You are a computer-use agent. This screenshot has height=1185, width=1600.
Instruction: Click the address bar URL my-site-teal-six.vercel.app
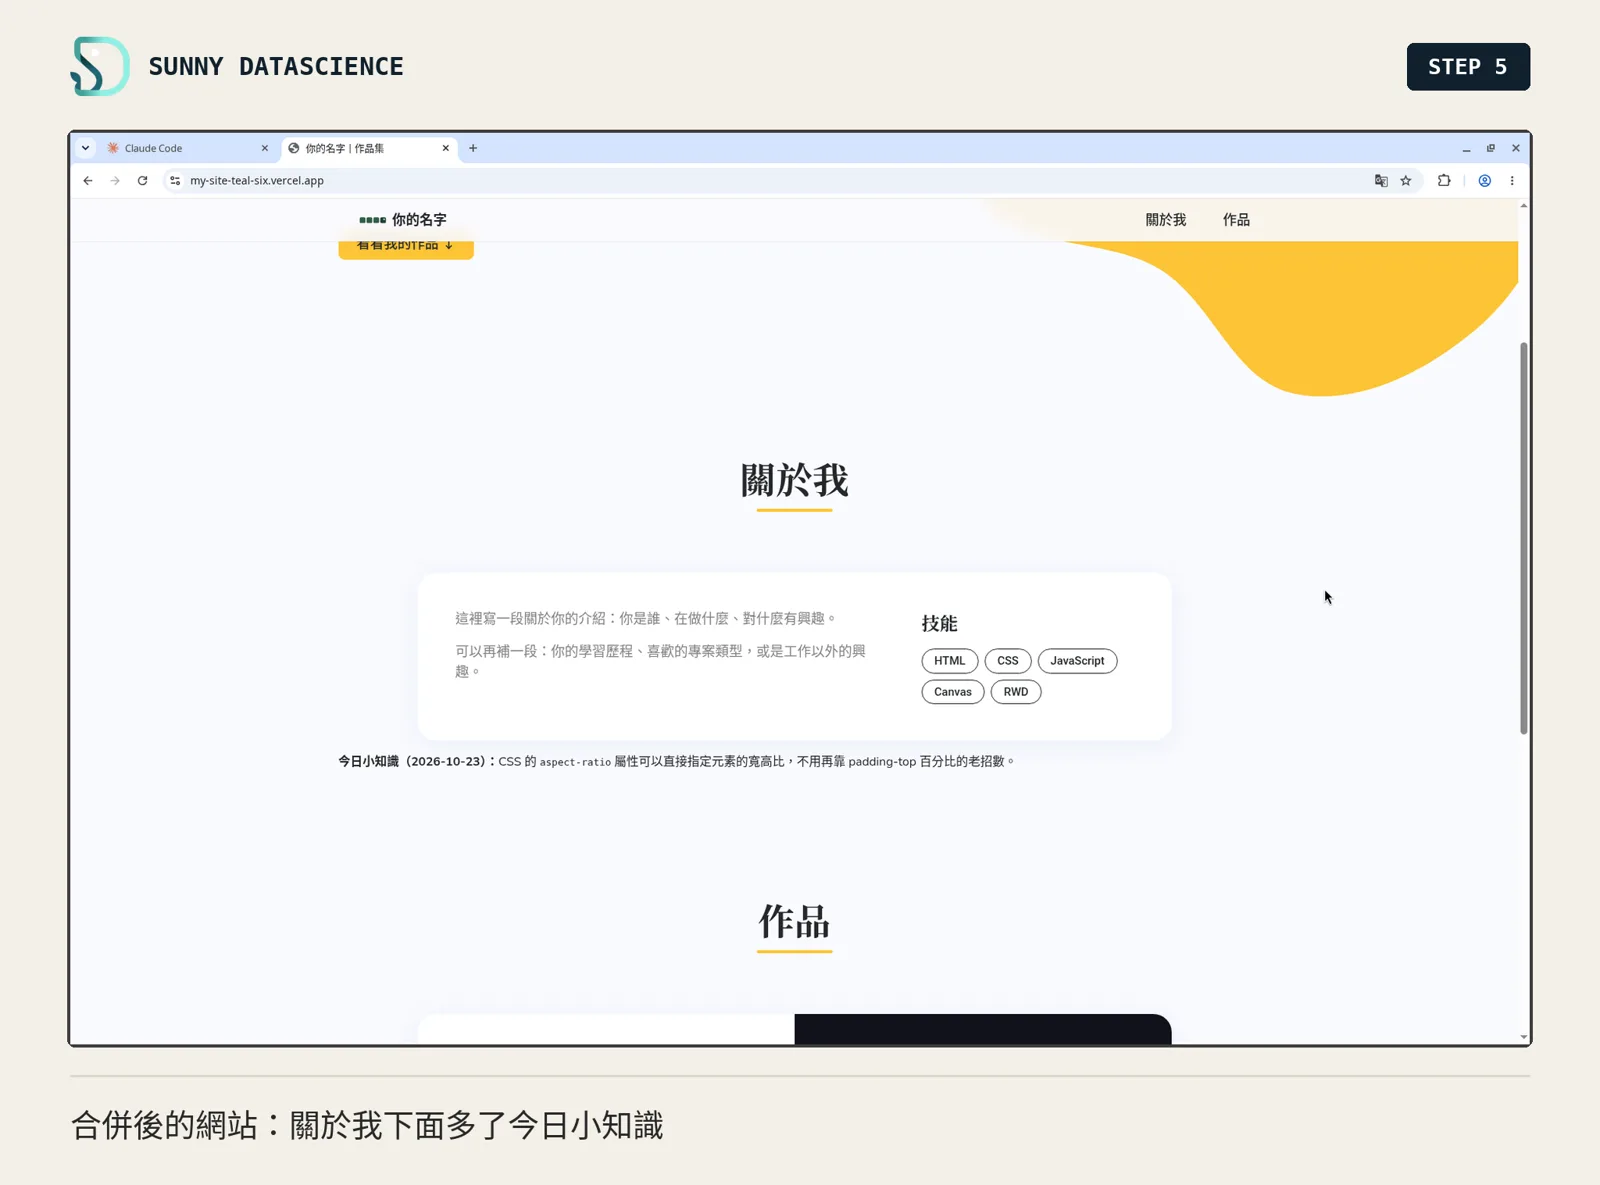pyautogui.click(x=257, y=181)
